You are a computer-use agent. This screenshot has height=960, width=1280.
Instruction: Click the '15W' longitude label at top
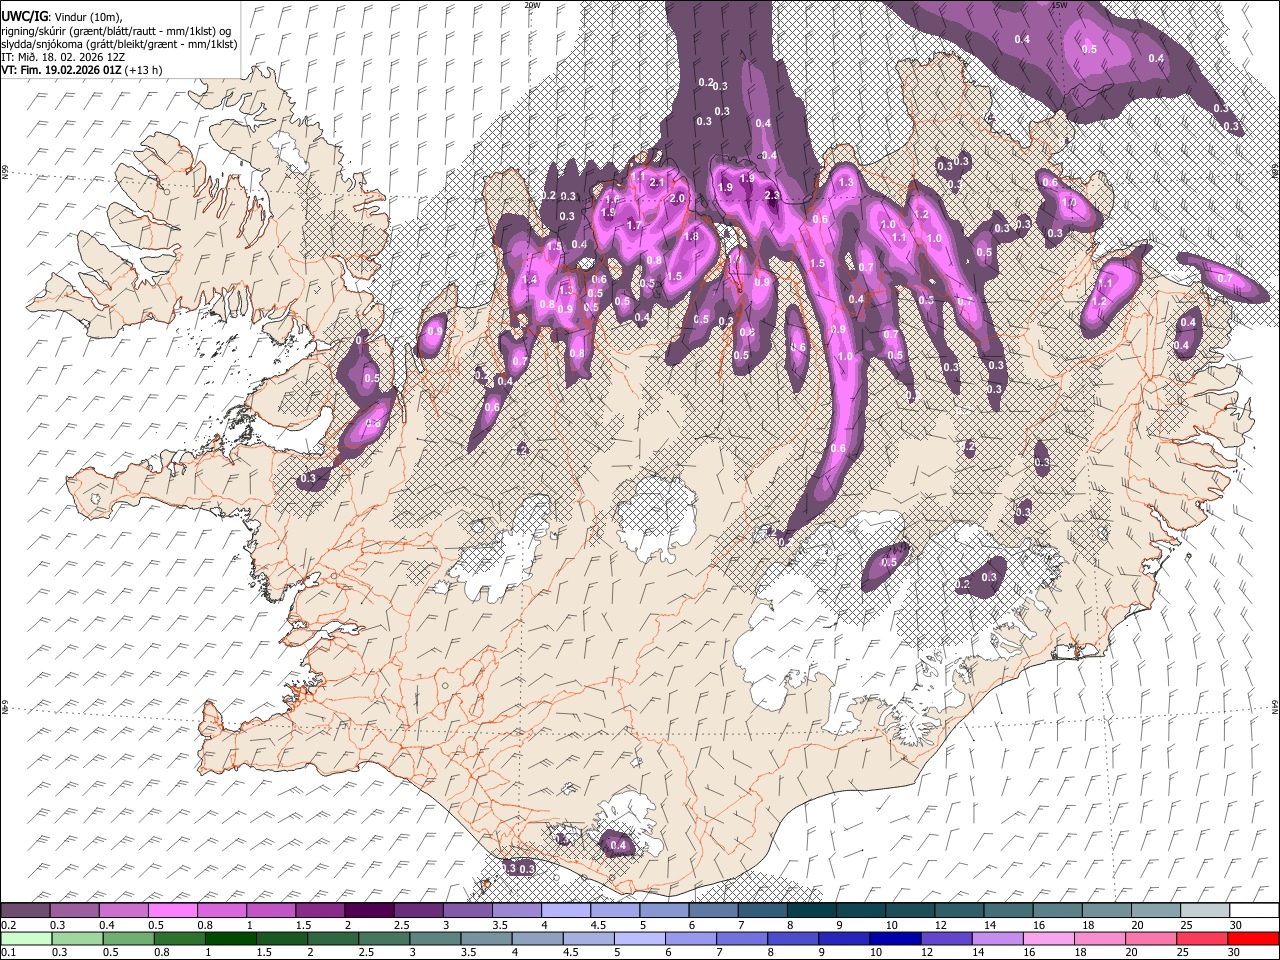[1060, 5]
